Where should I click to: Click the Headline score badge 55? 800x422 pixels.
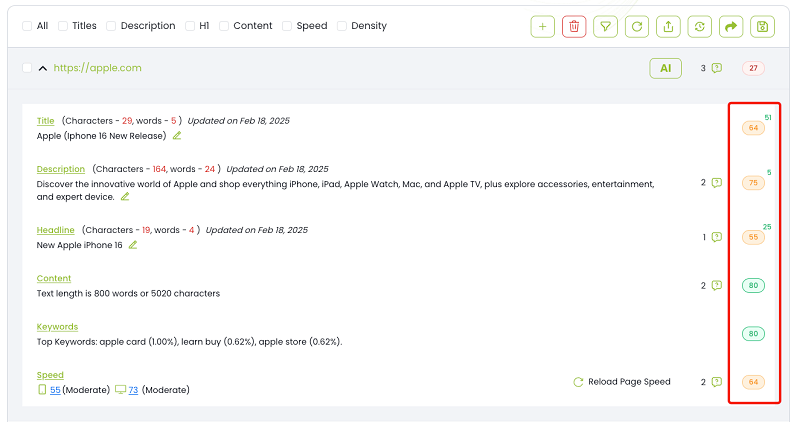pyautogui.click(x=753, y=237)
